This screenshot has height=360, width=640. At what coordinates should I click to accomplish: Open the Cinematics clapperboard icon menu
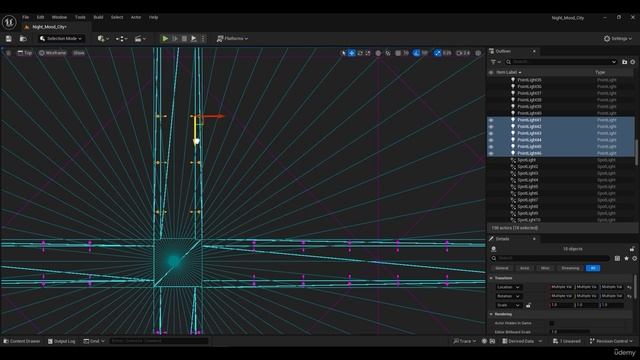[x=140, y=39]
